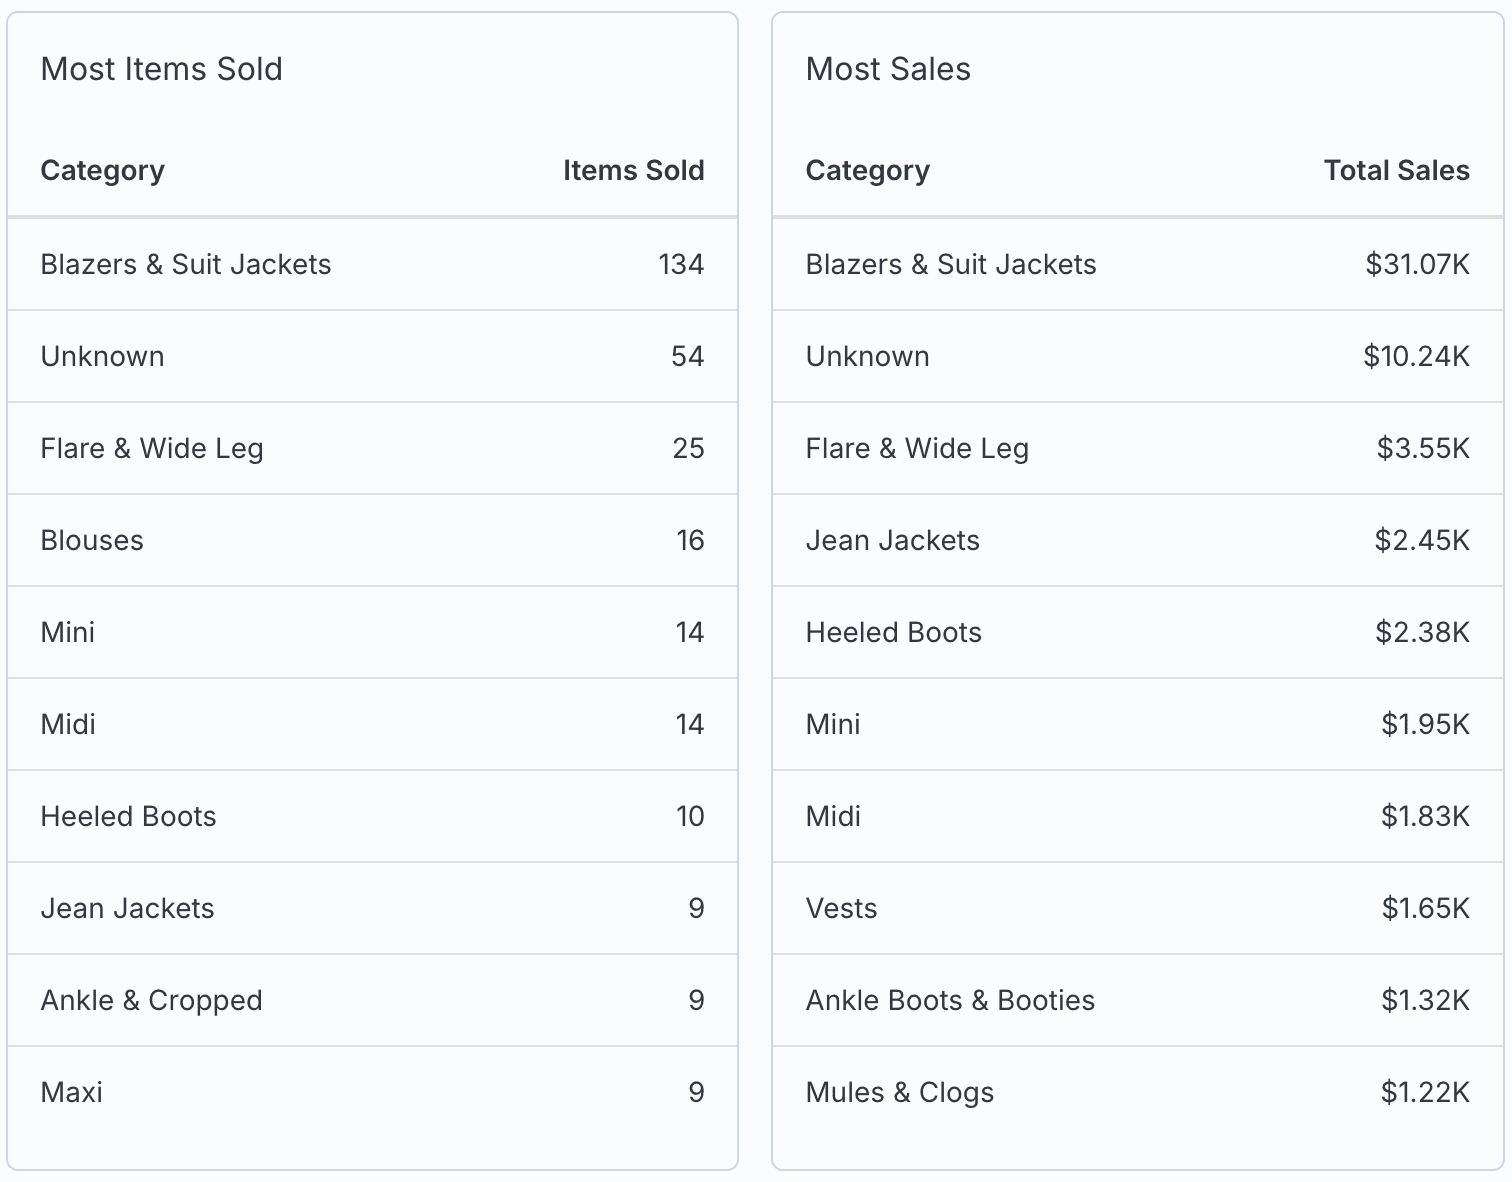
Task: Select Flare & Wide Leg with 25 items
Action: (372, 448)
